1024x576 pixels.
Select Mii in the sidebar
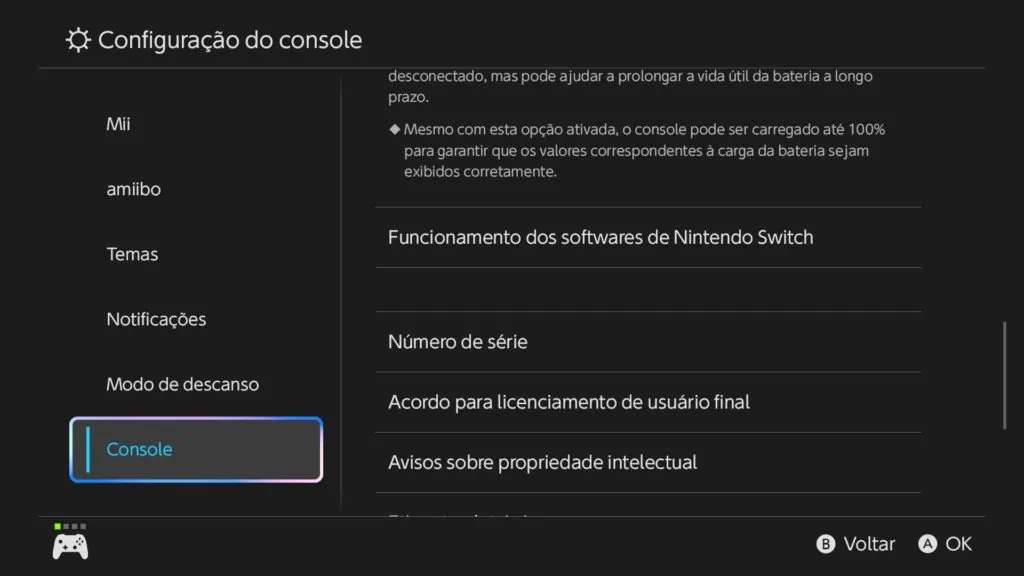(118, 124)
